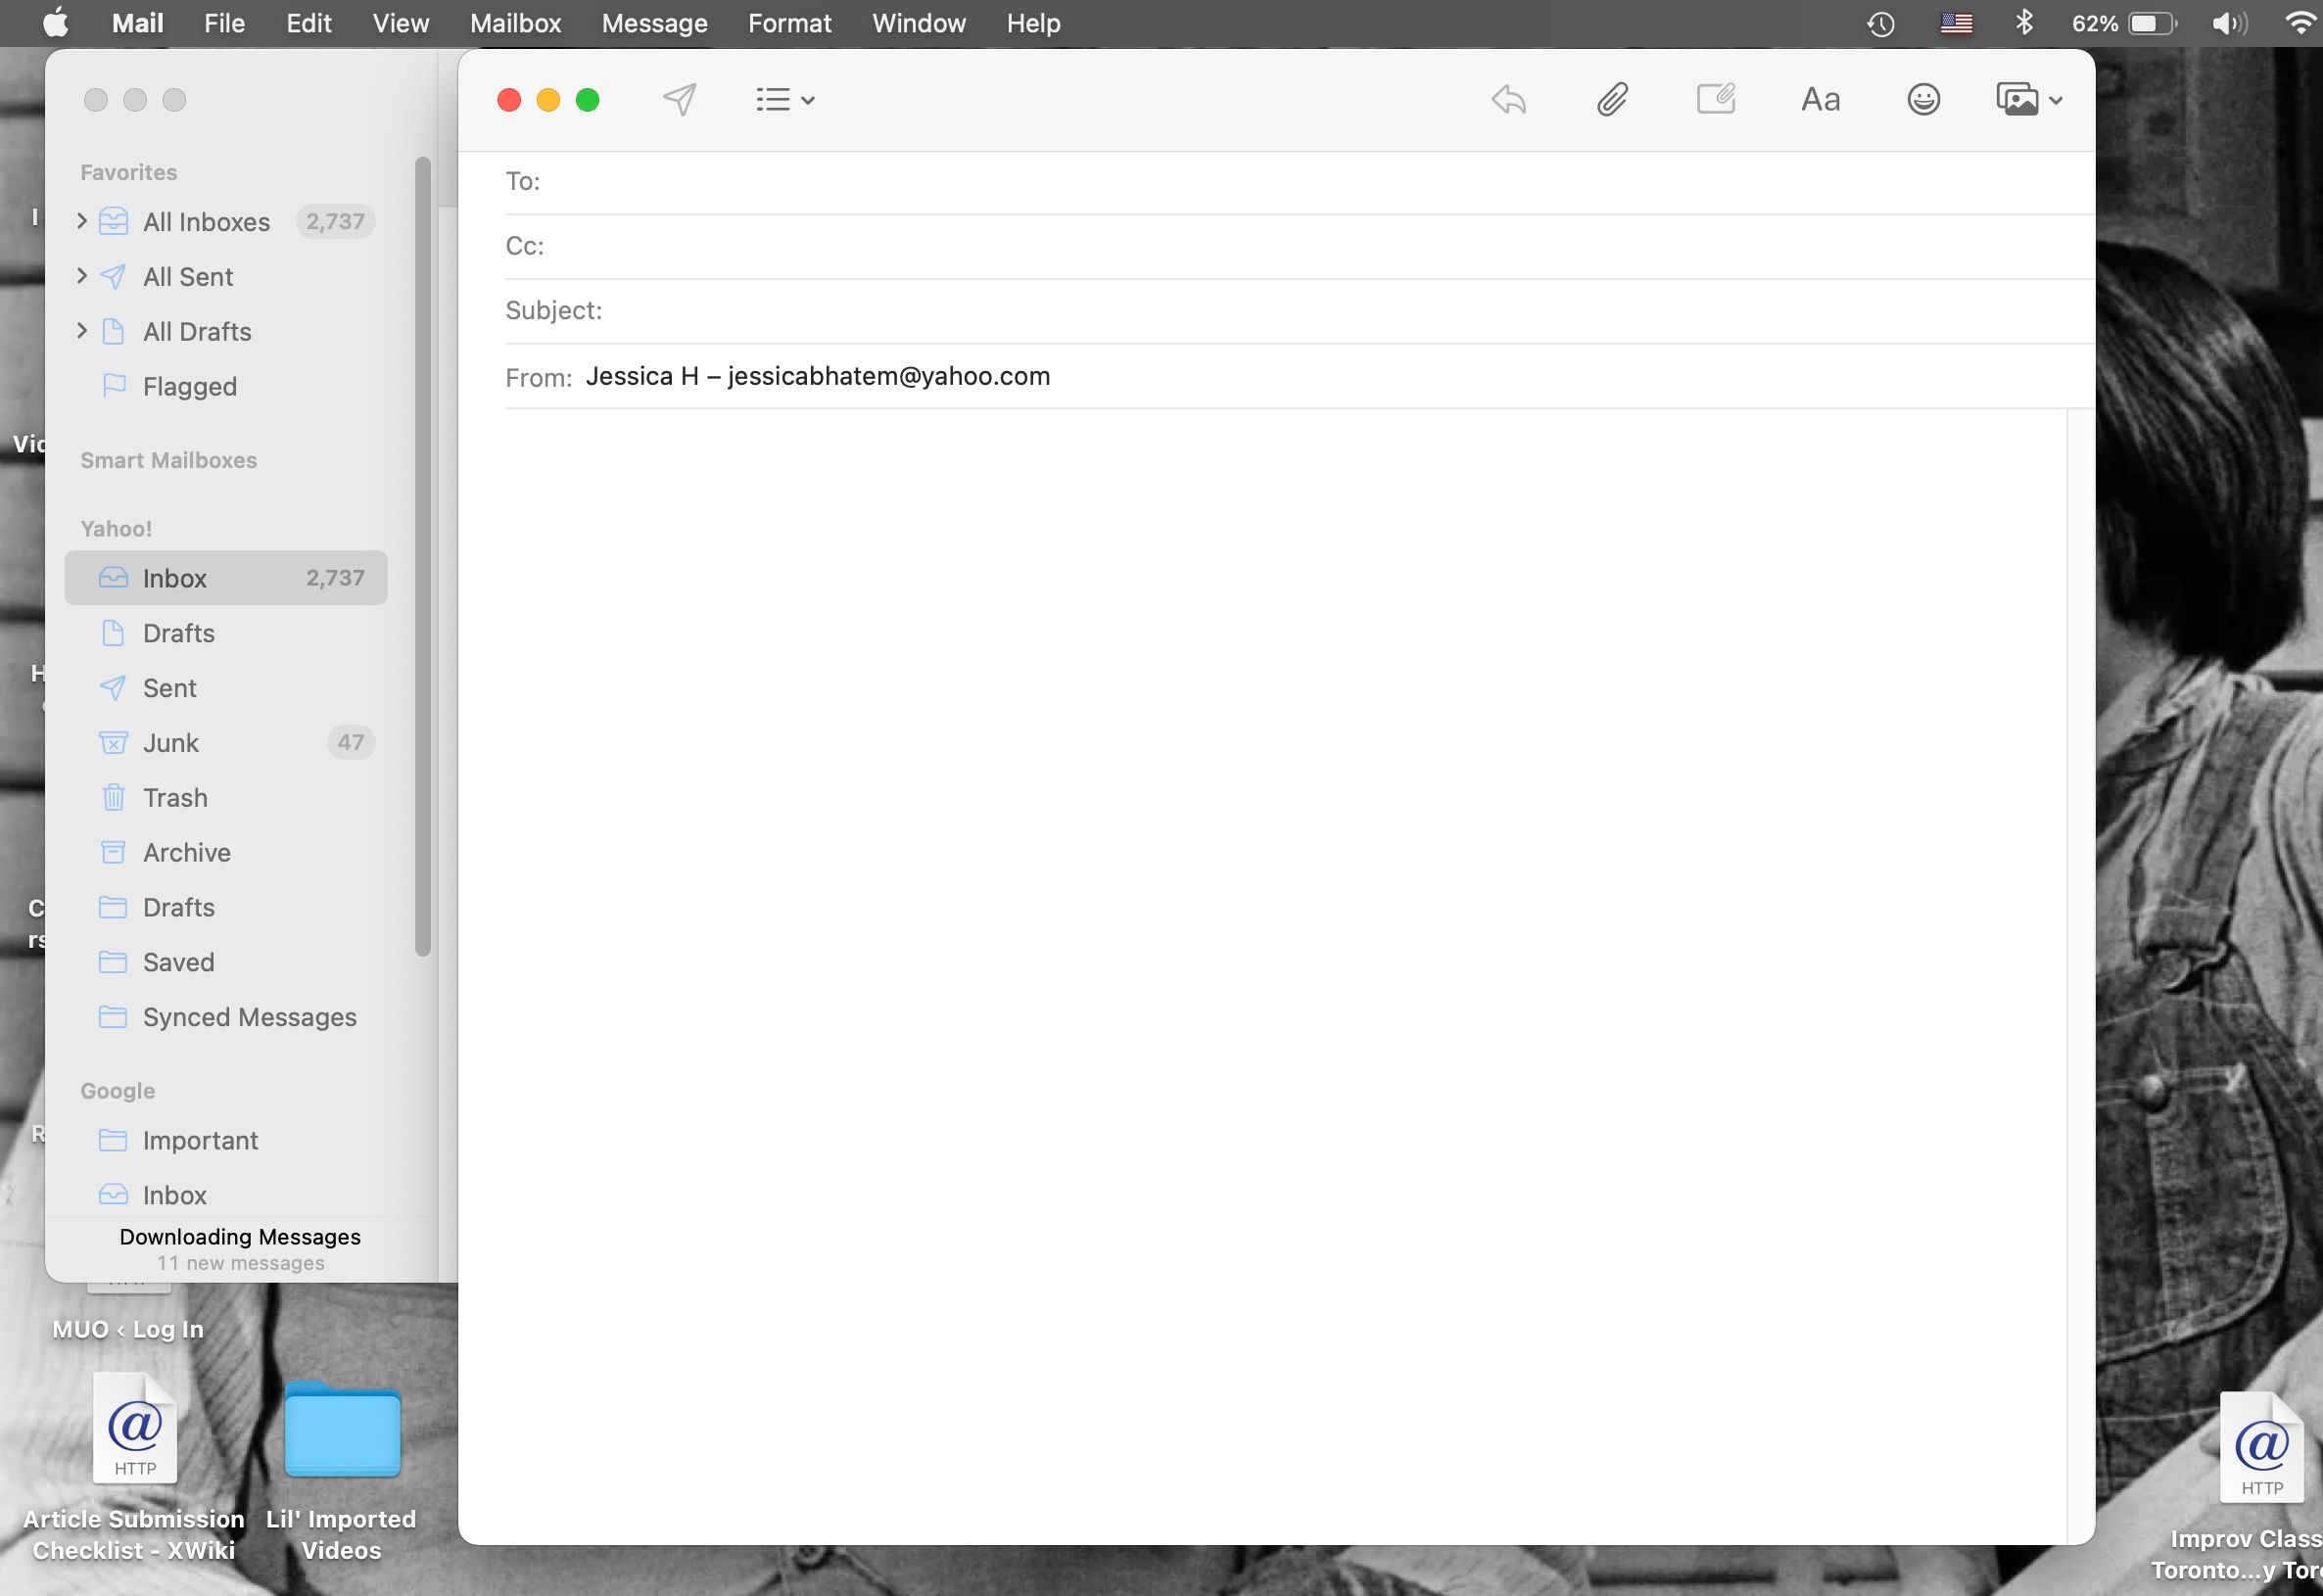
Task: Insert an emoji into the message
Action: coord(1923,99)
